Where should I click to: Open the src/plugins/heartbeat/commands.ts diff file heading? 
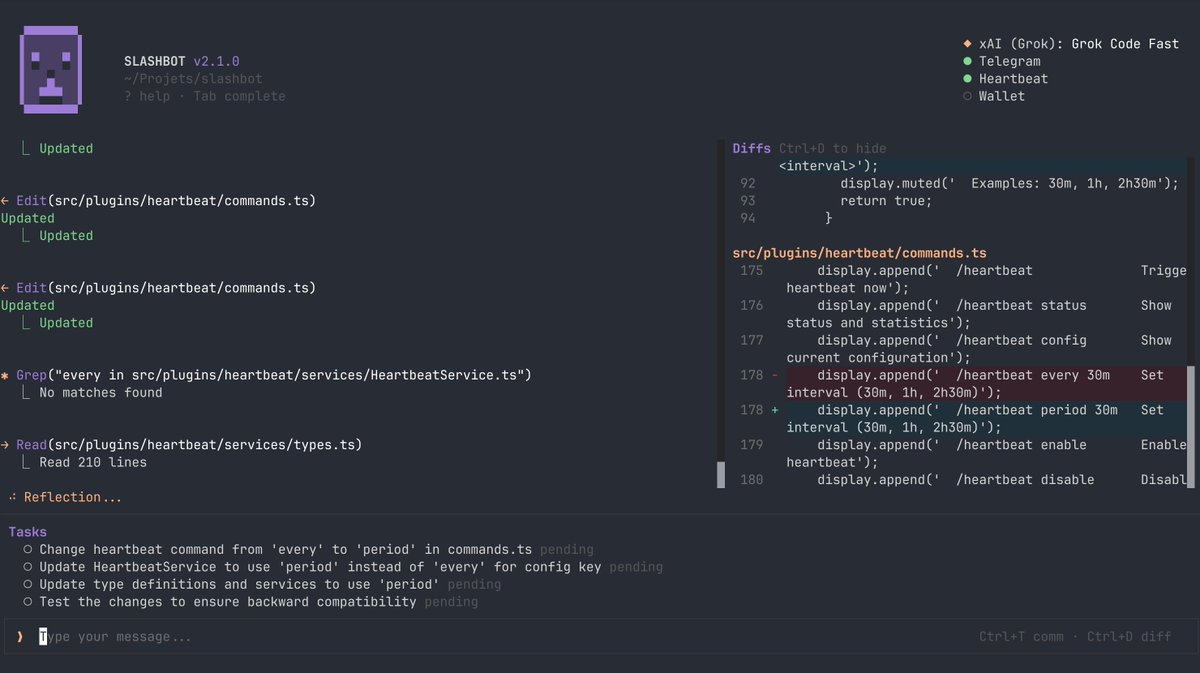click(860, 253)
